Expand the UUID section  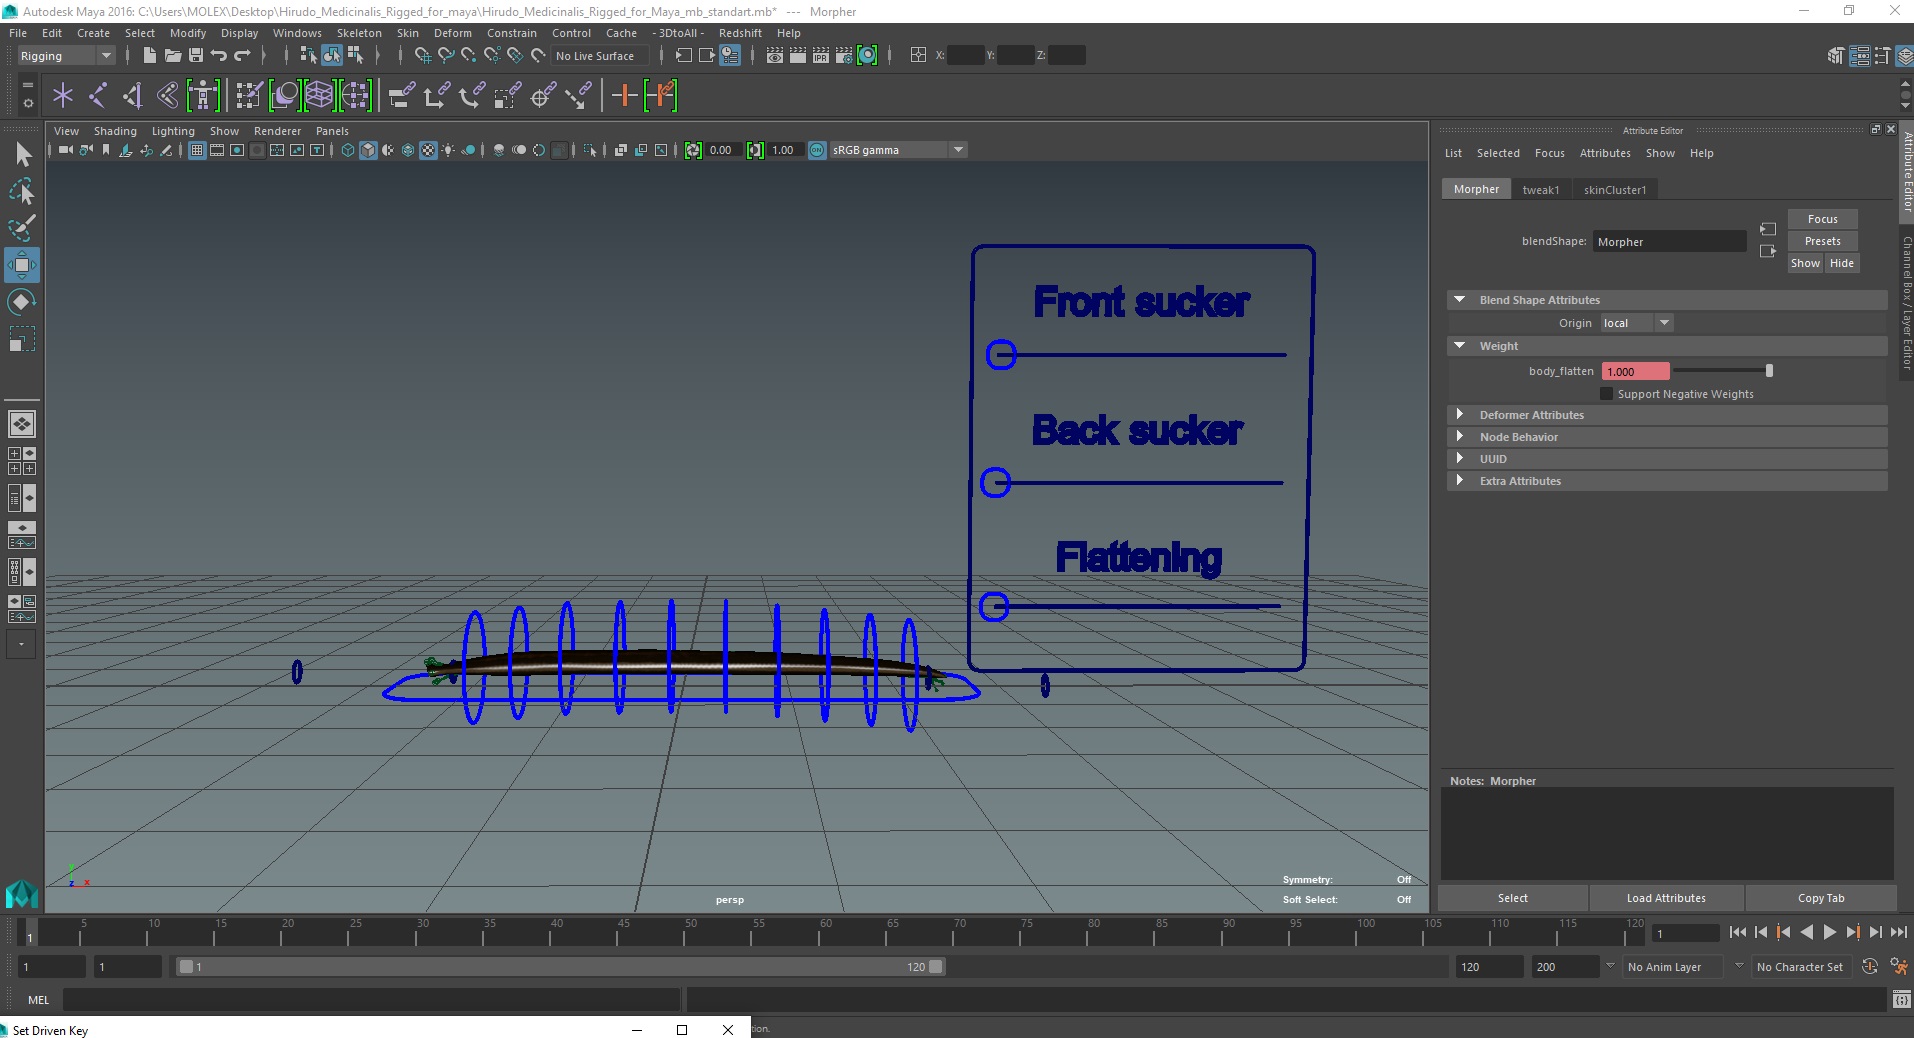(1459, 459)
